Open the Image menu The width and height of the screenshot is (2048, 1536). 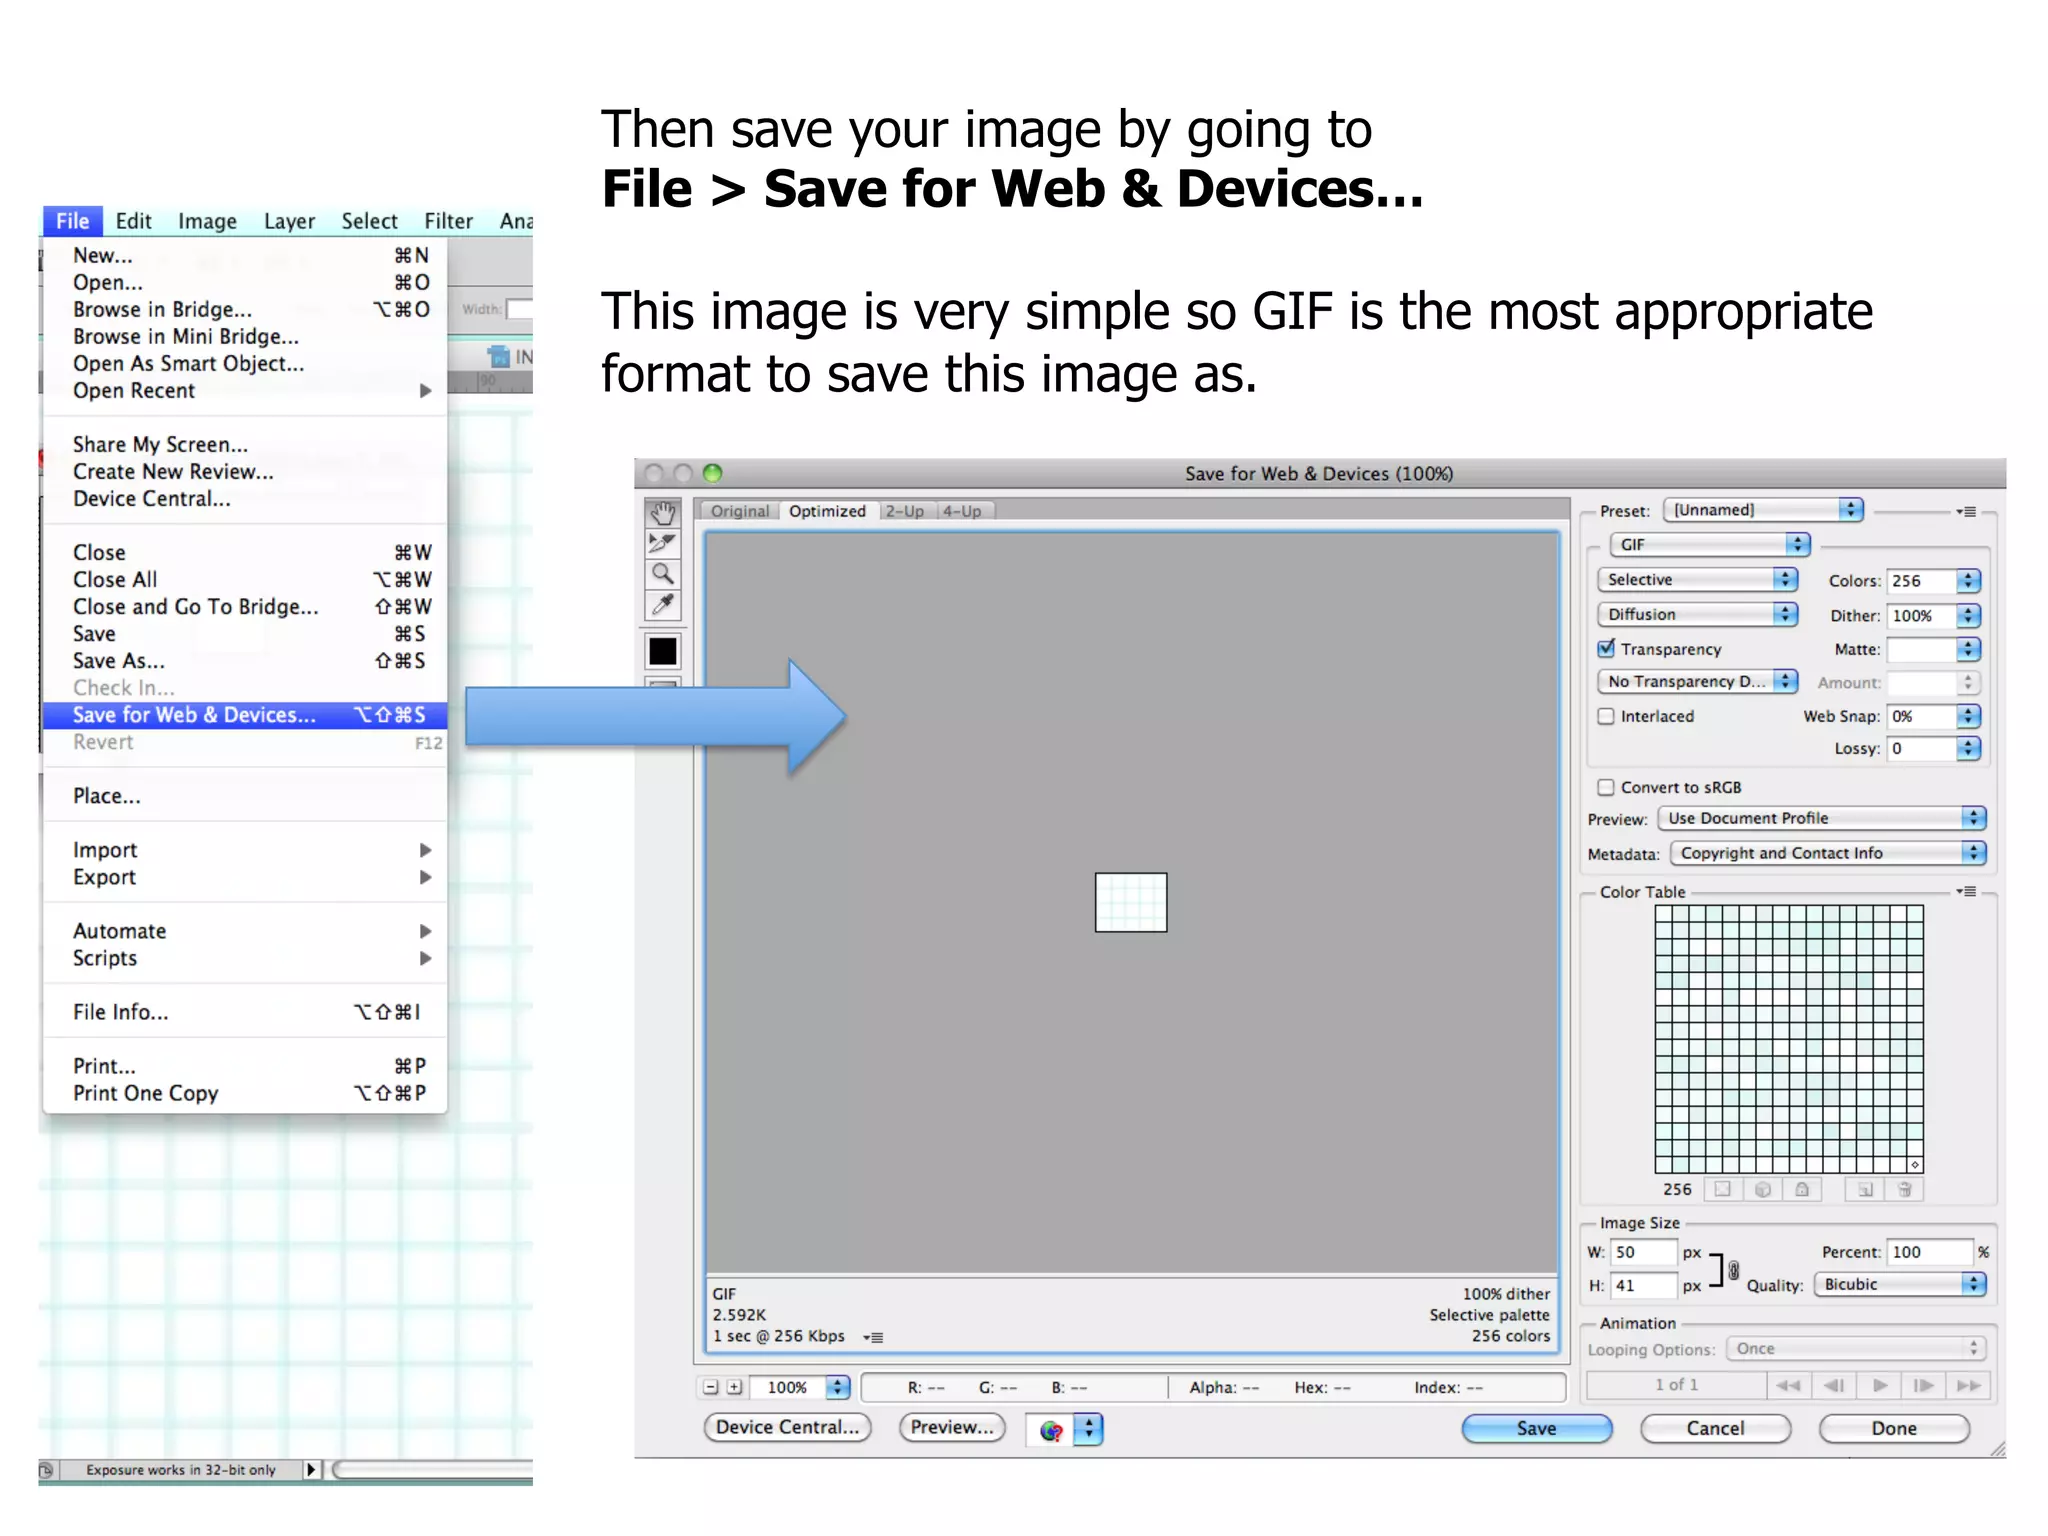207,221
